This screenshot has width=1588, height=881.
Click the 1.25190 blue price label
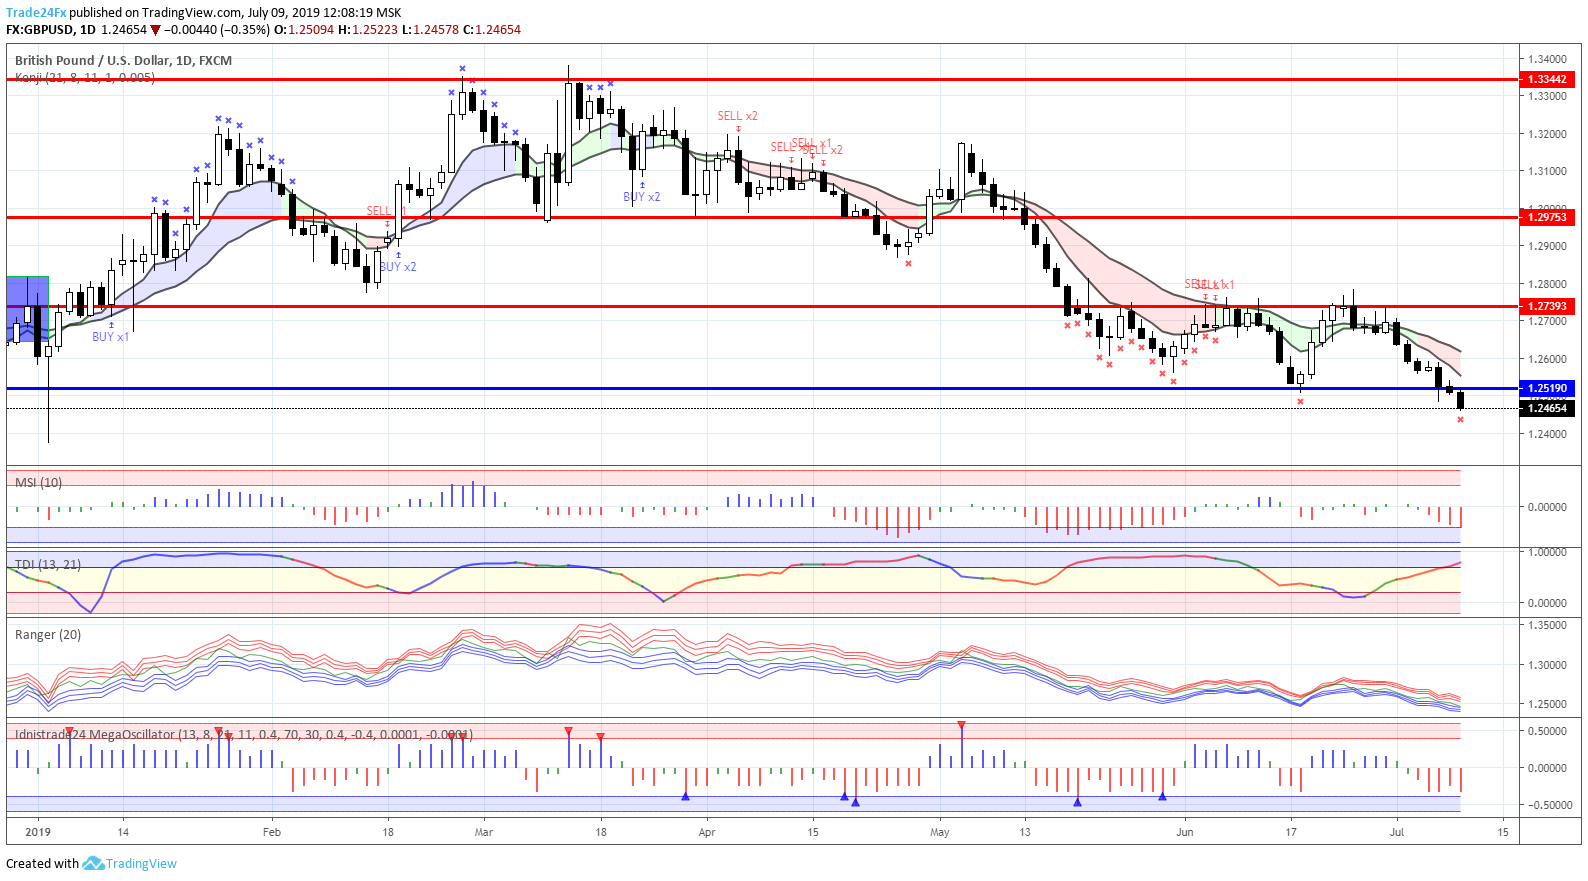[x=1547, y=388]
